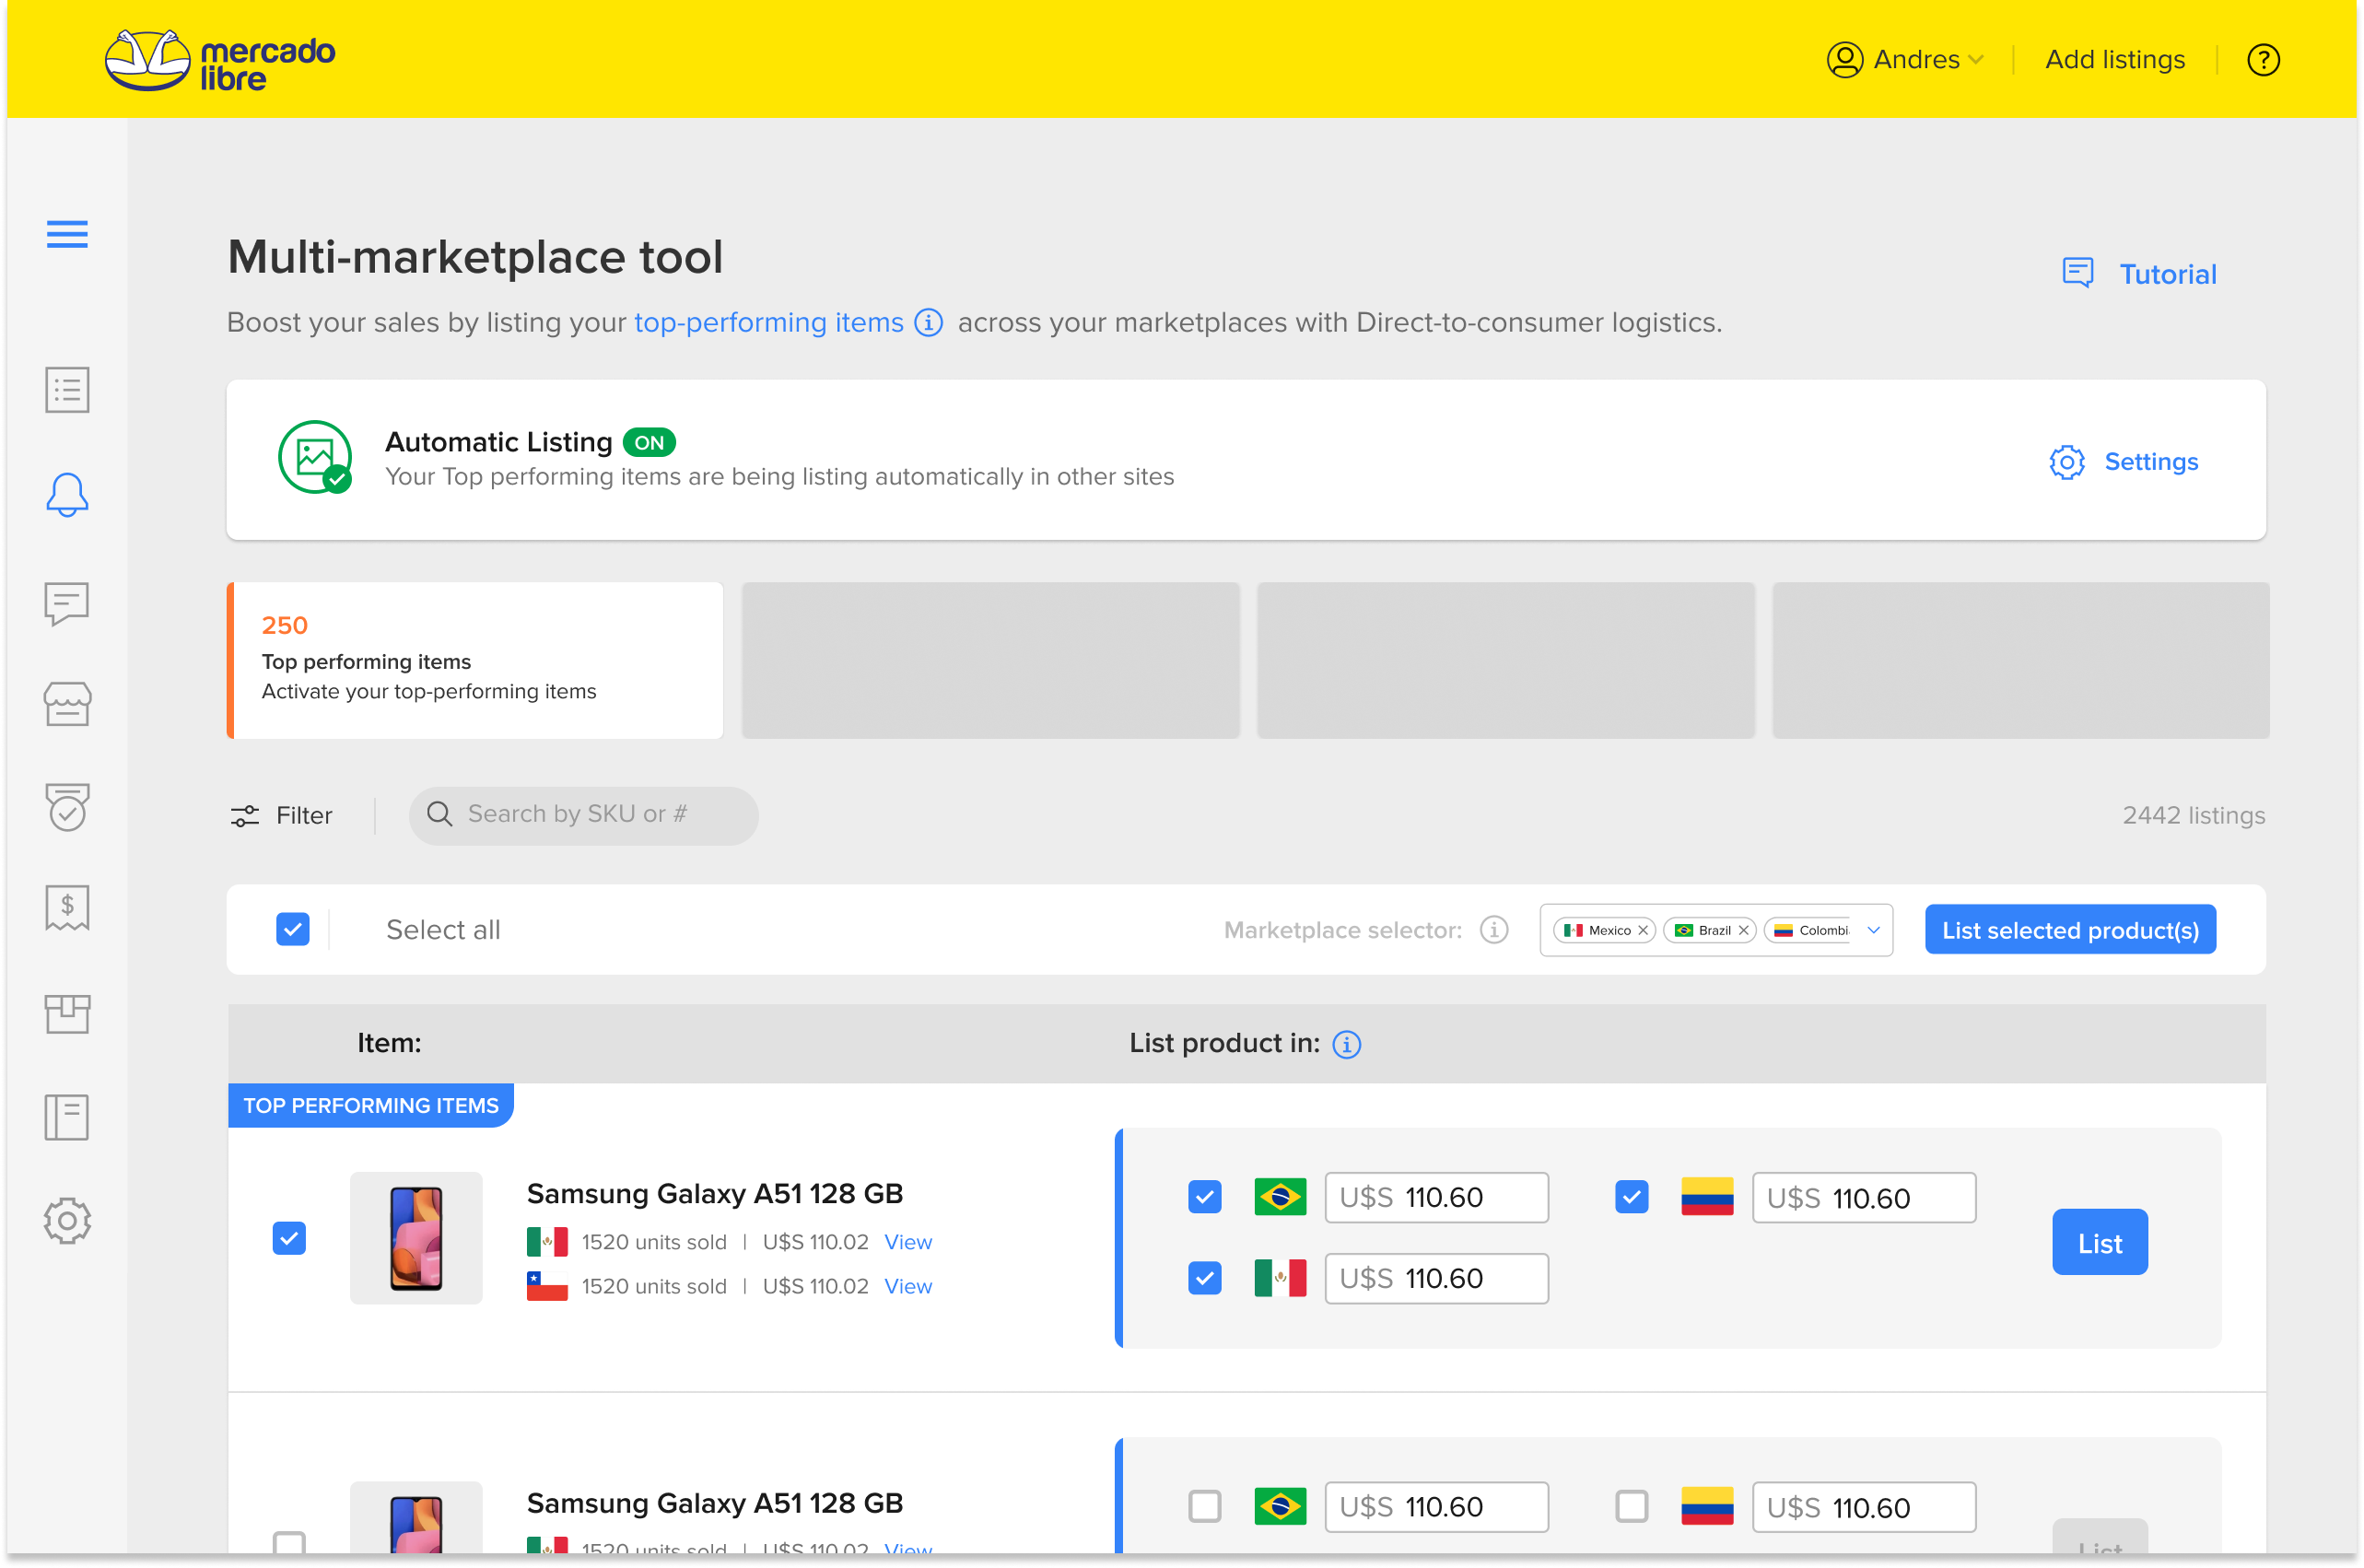Viewport: 2364px width, 1568px height.
Task: Click the Filter sliders icon
Action: tap(245, 816)
